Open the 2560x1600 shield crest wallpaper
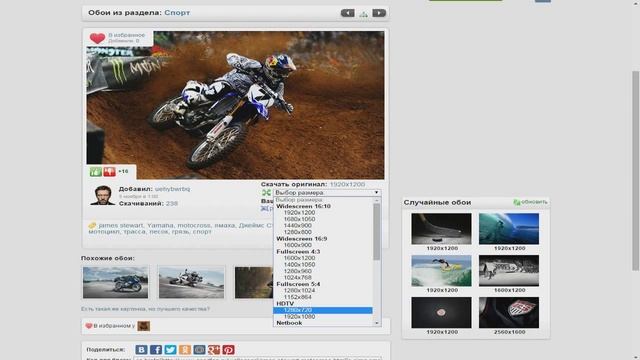This screenshot has width=640, height=360. (509, 313)
